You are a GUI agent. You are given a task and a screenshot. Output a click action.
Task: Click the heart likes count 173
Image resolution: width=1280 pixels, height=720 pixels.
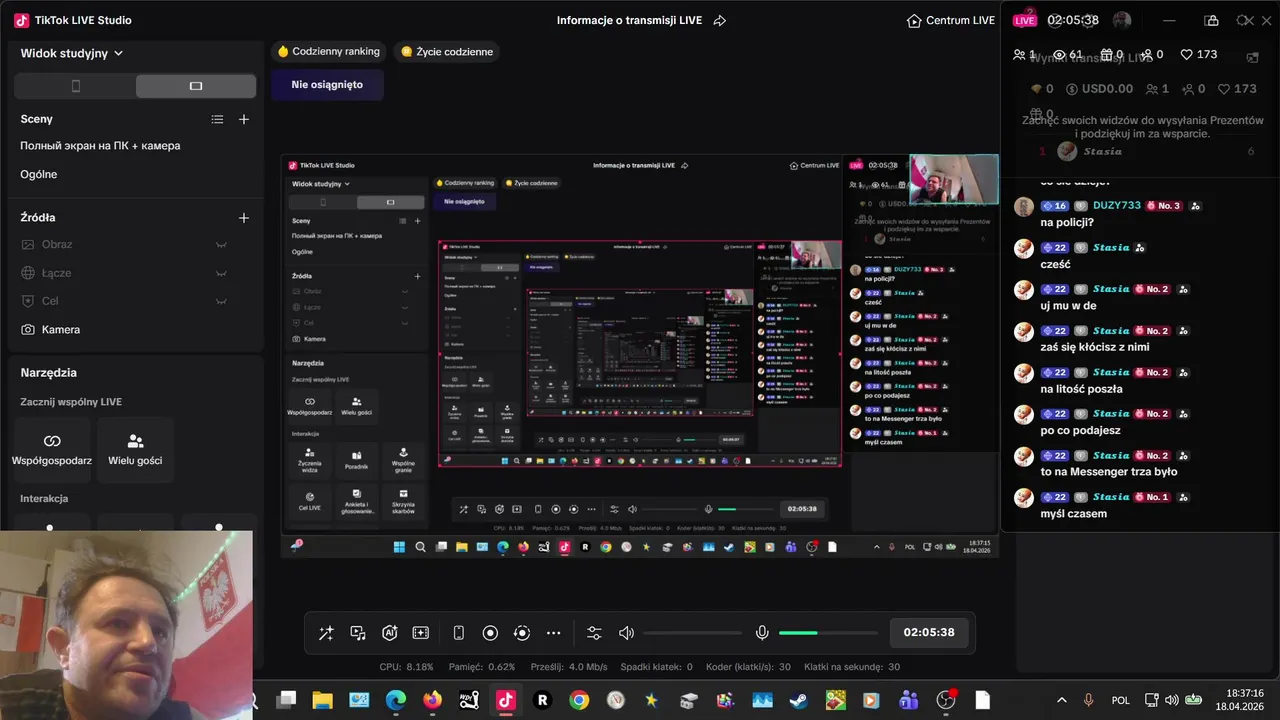(1199, 55)
